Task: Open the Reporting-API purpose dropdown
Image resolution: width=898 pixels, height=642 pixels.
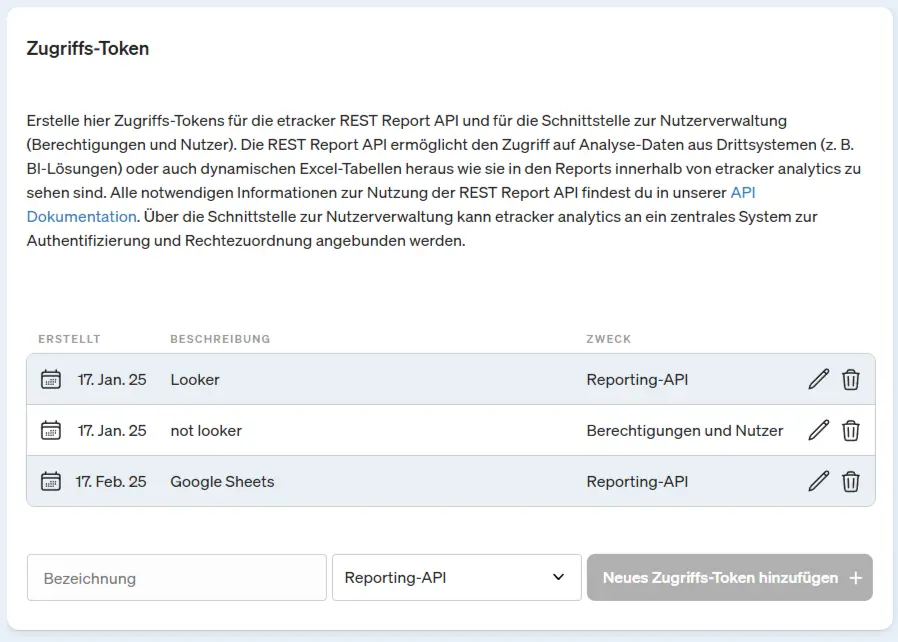Action: 456,577
